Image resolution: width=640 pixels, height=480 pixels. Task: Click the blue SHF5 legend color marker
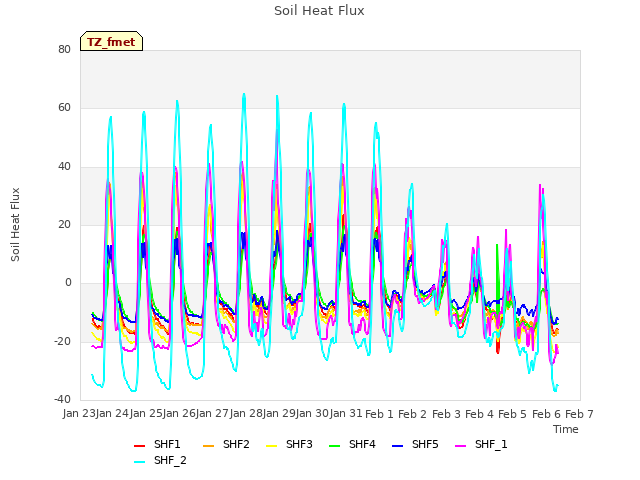(x=397, y=446)
